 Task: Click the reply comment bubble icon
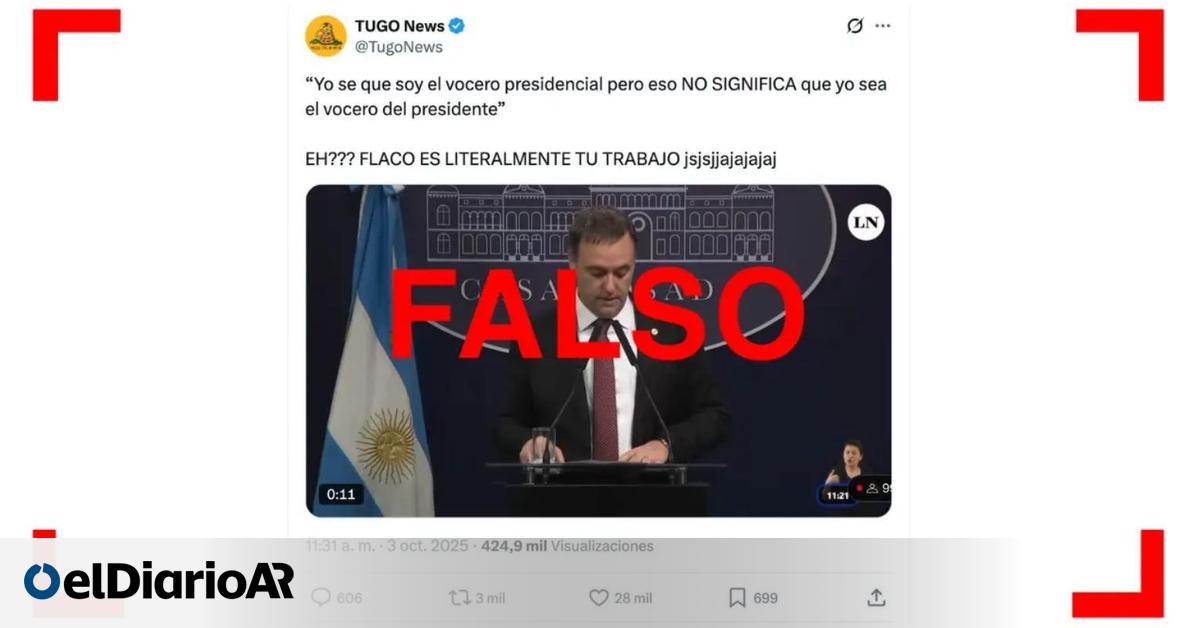point(321,597)
